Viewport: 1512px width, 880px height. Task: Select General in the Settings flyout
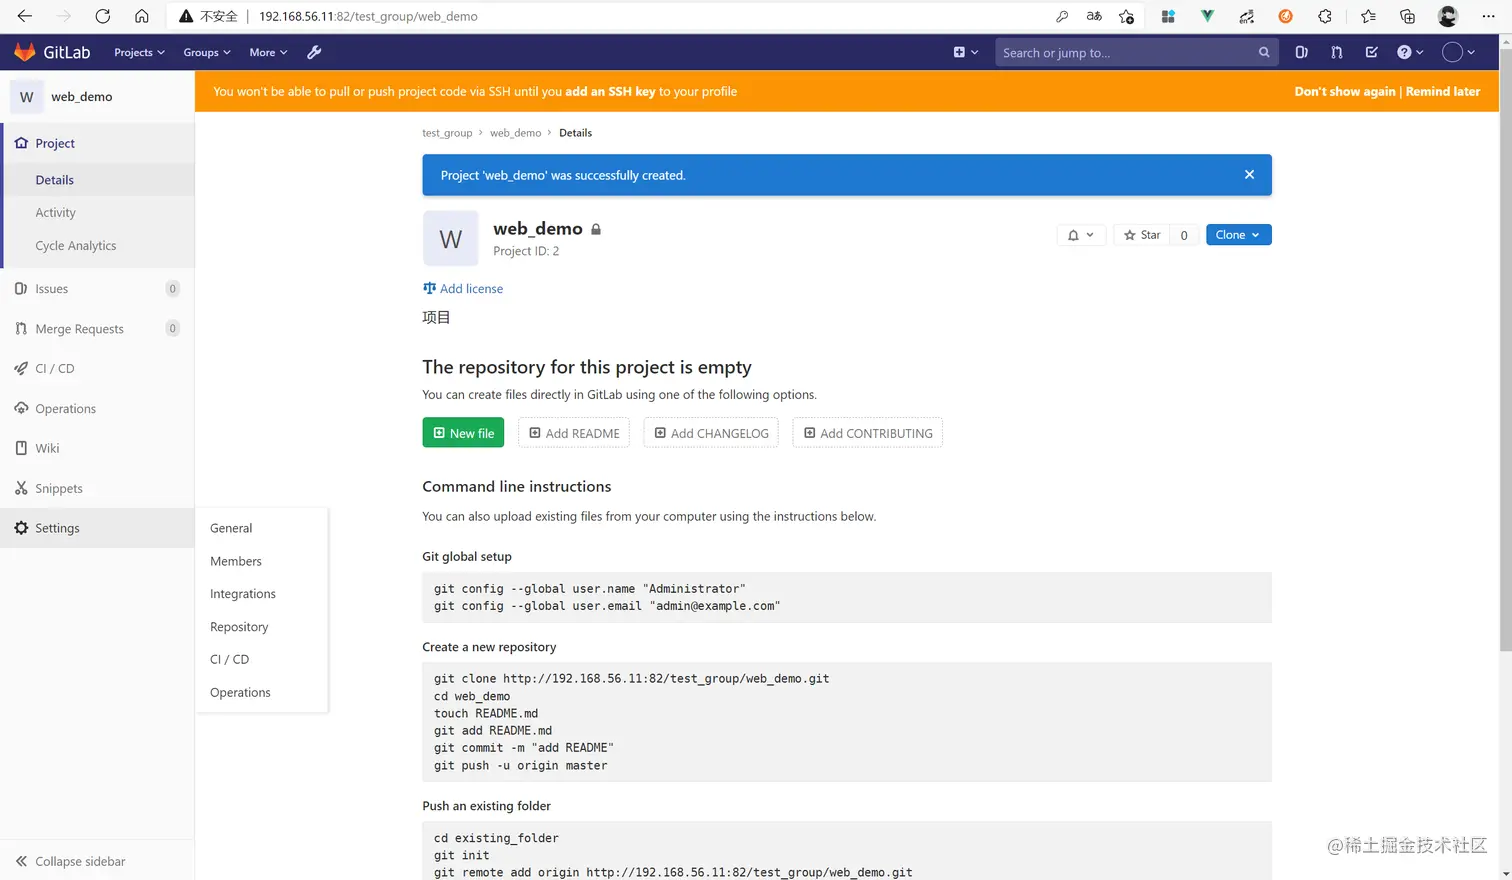point(262,528)
